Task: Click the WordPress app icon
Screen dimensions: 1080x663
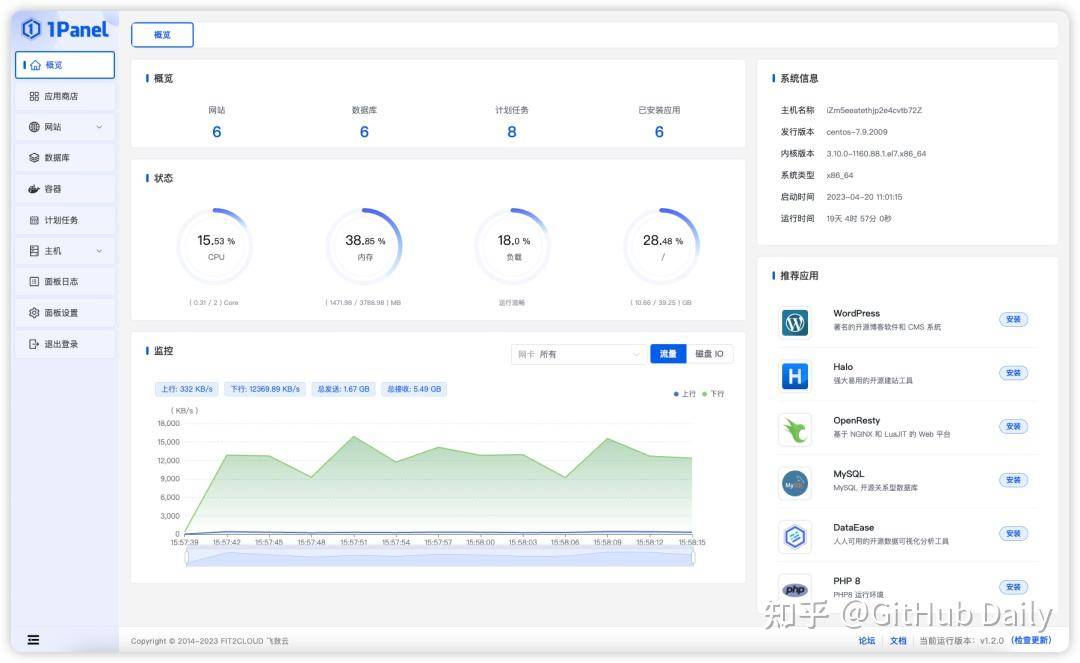Action: tap(795, 322)
